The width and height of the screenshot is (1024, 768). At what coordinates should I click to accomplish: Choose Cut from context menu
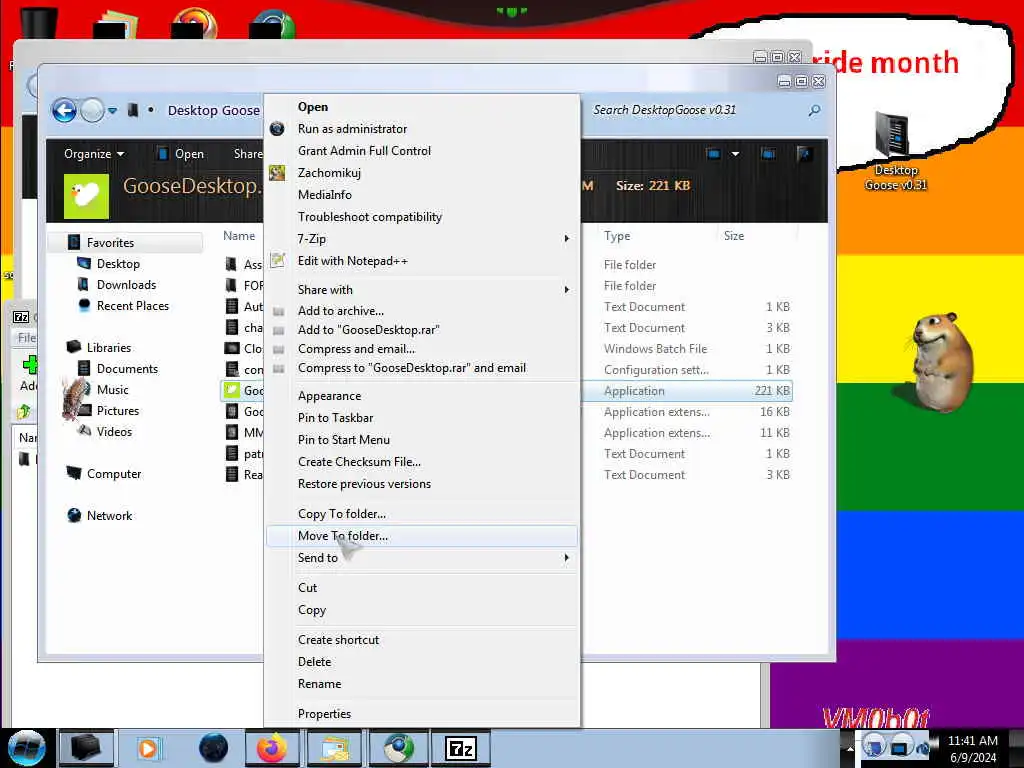[421, 588]
